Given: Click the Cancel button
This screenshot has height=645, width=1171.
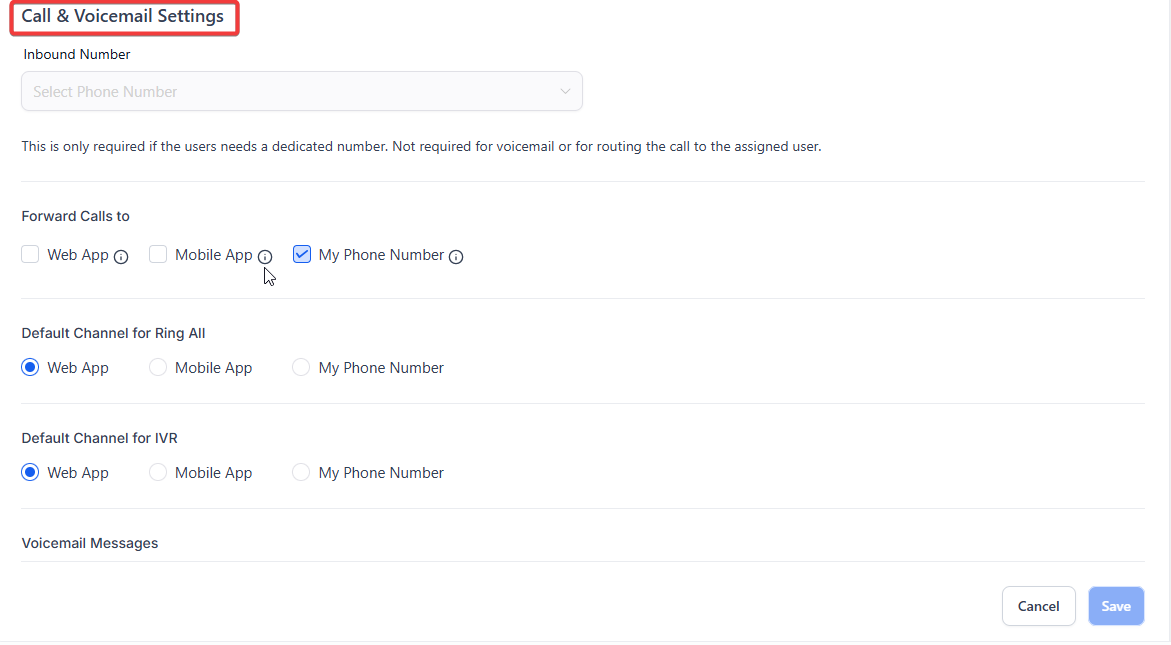Looking at the screenshot, I should tap(1038, 606).
